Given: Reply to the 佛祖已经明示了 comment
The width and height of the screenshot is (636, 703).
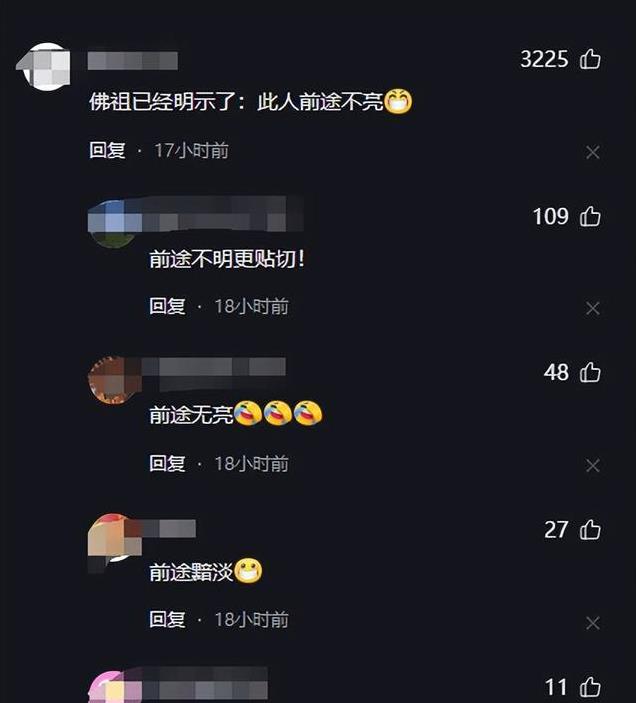Looking at the screenshot, I should pyautogui.click(x=107, y=150).
